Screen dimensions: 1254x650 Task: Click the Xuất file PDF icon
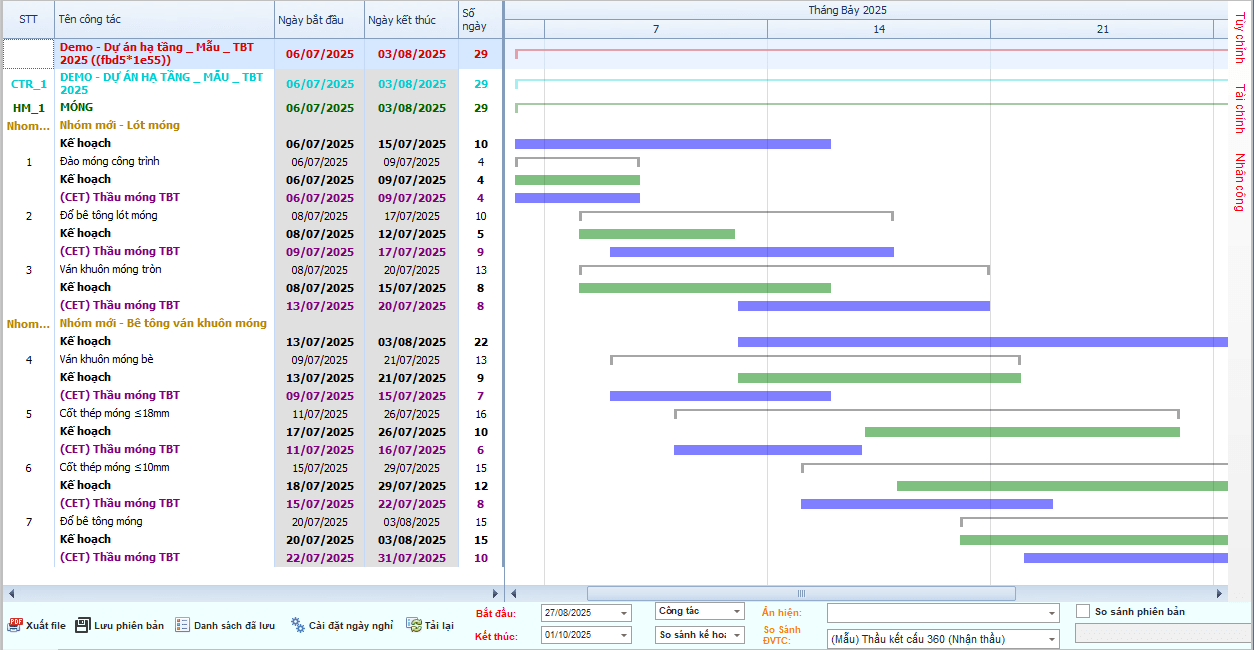point(15,625)
